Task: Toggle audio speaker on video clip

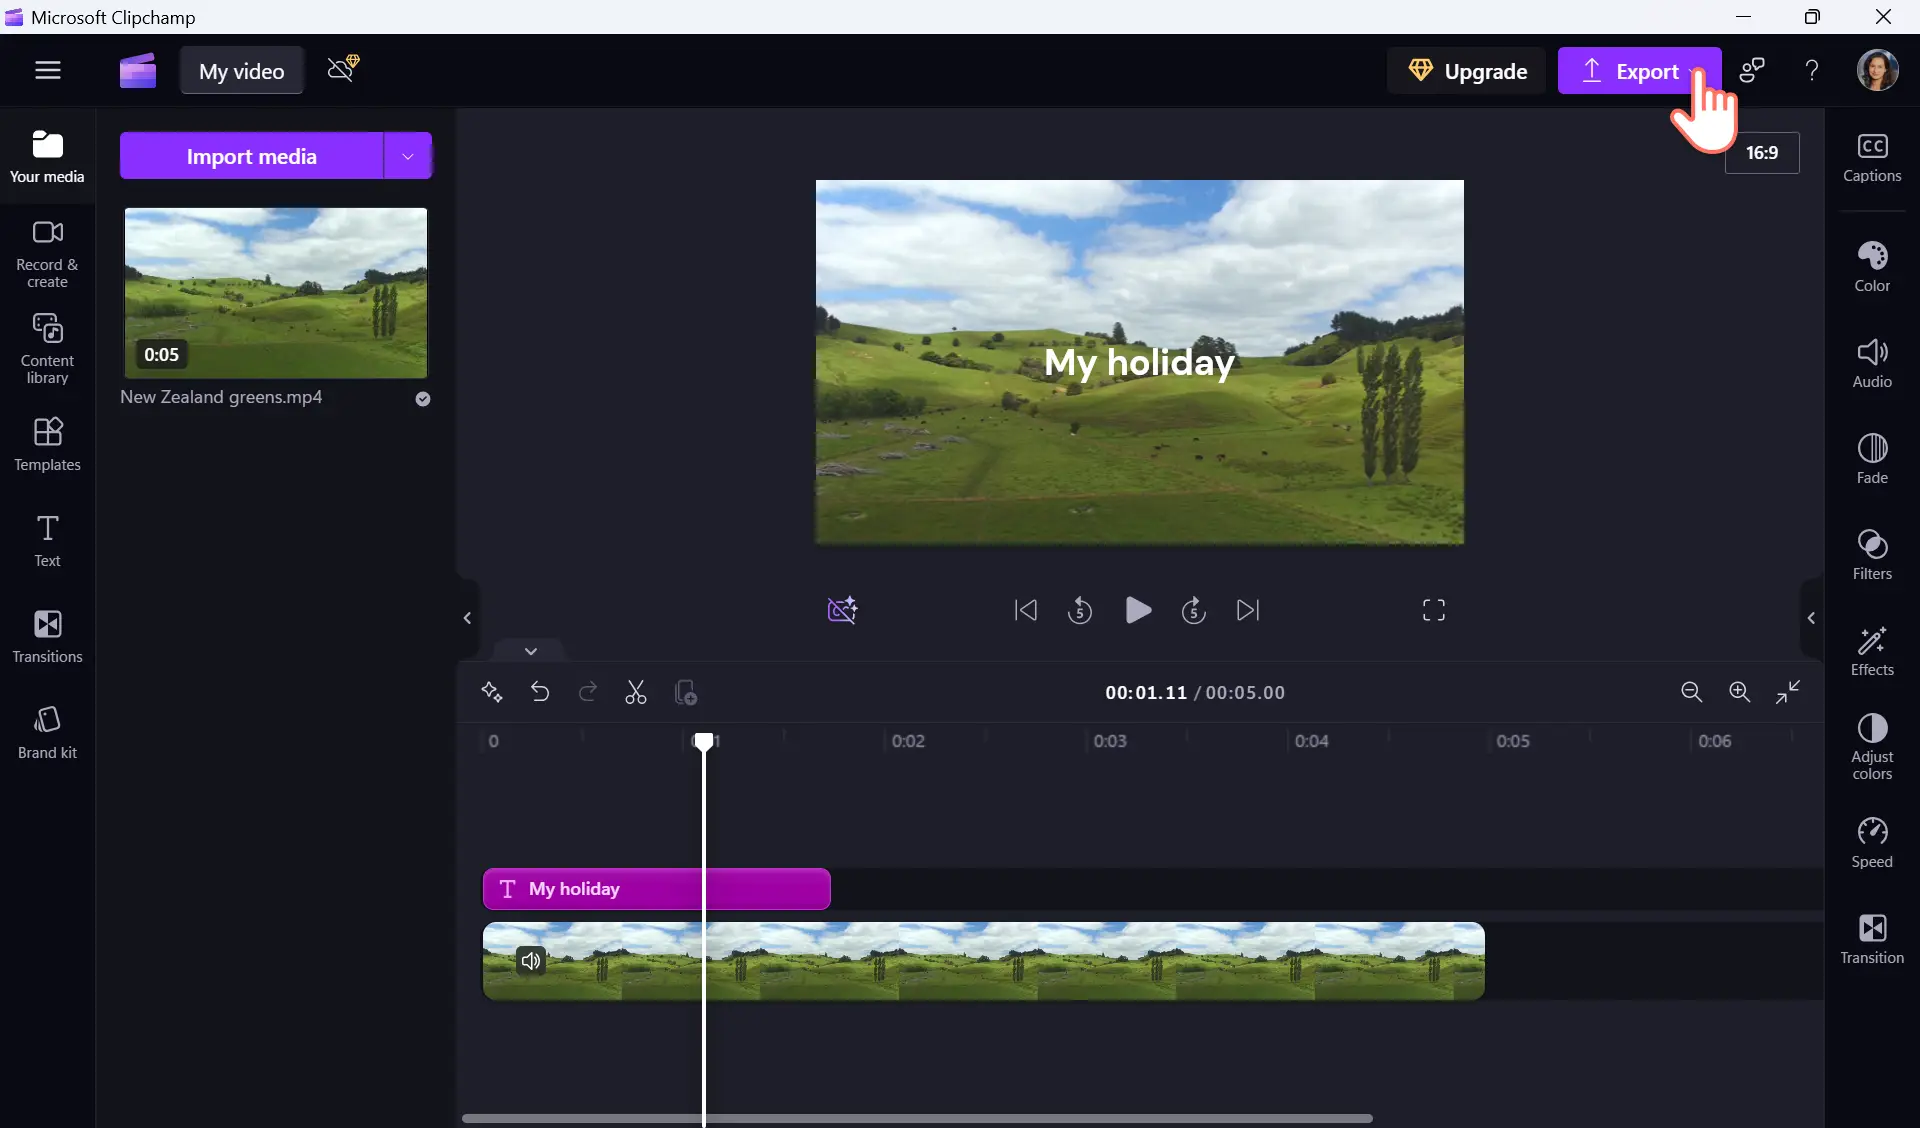Action: (x=529, y=960)
